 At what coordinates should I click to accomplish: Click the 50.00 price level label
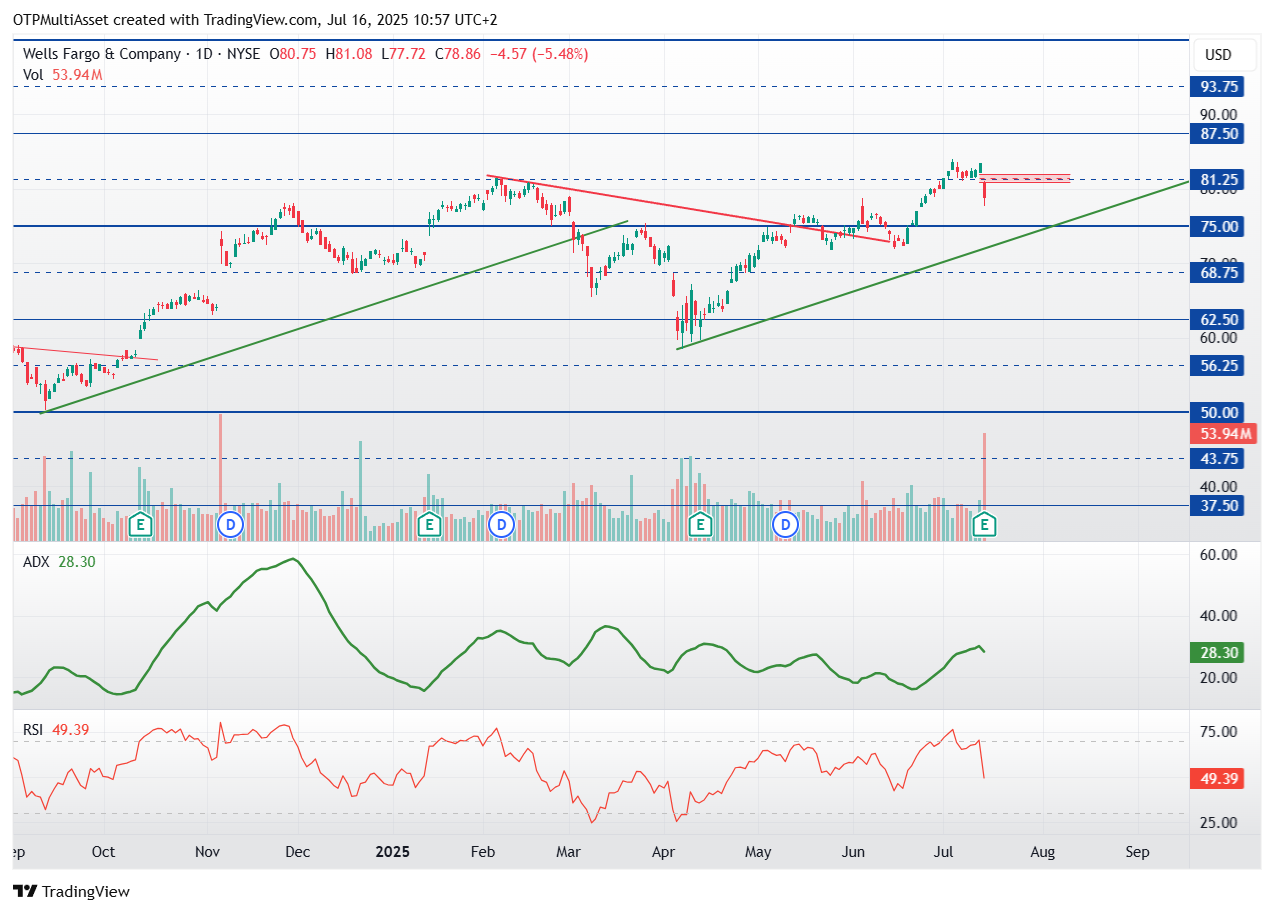coord(1216,412)
